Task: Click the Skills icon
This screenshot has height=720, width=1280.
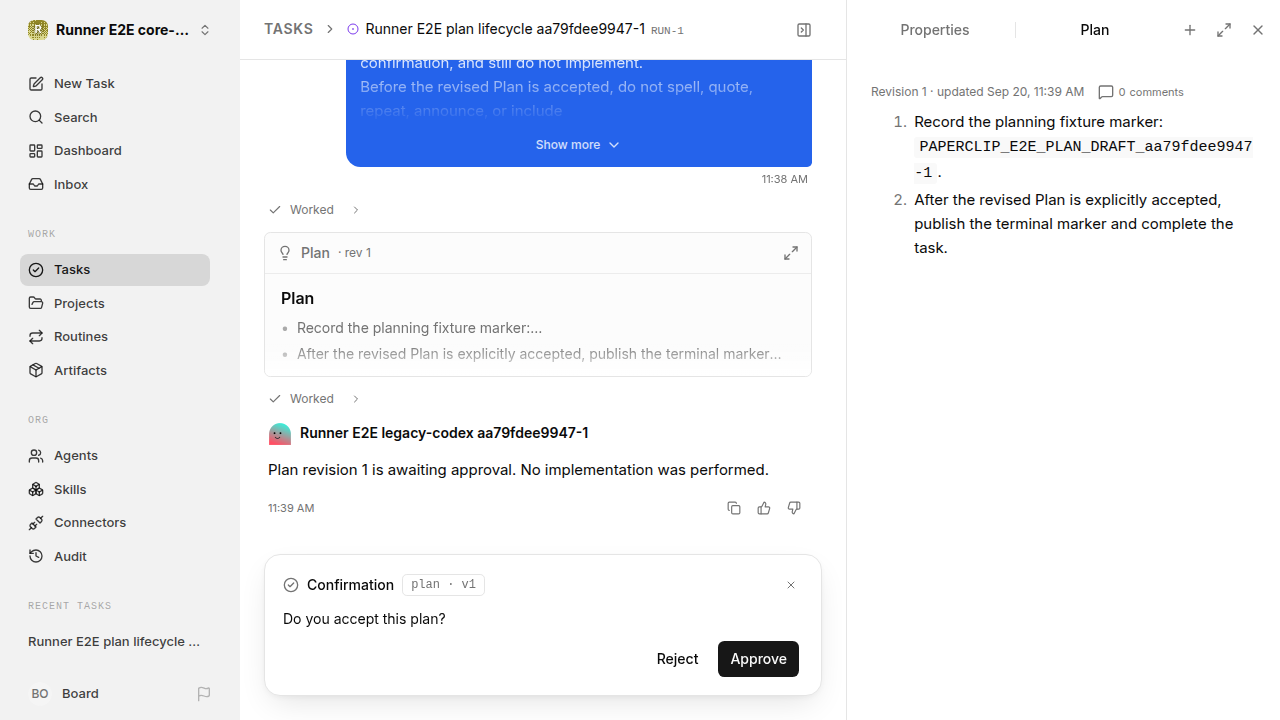Action: (36, 489)
